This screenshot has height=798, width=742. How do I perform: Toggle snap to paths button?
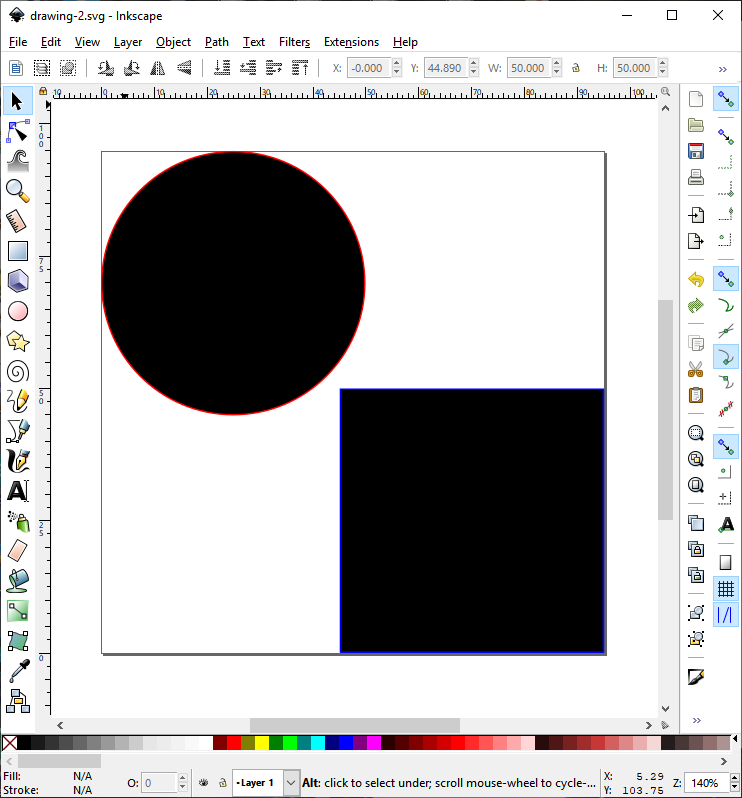(x=726, y=305)
